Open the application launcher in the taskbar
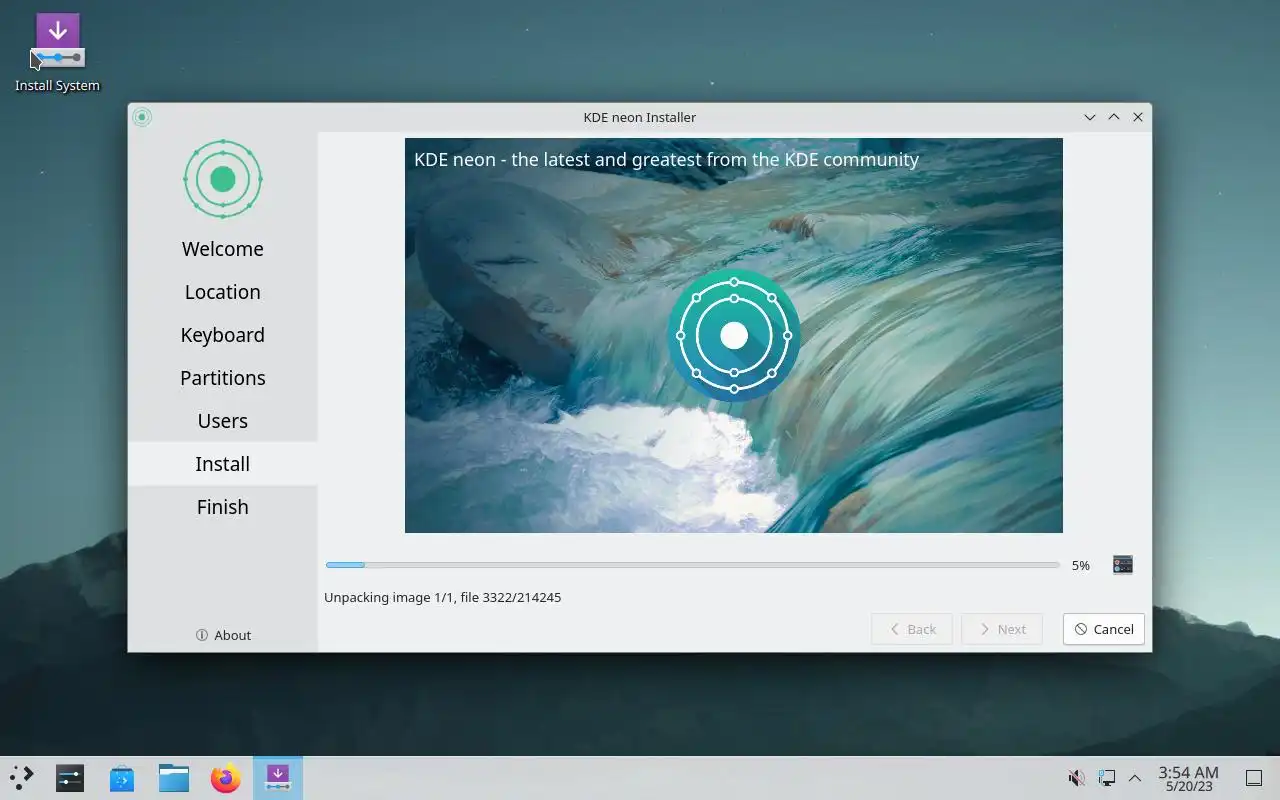The image size is (1280, 800). point(21,778)
